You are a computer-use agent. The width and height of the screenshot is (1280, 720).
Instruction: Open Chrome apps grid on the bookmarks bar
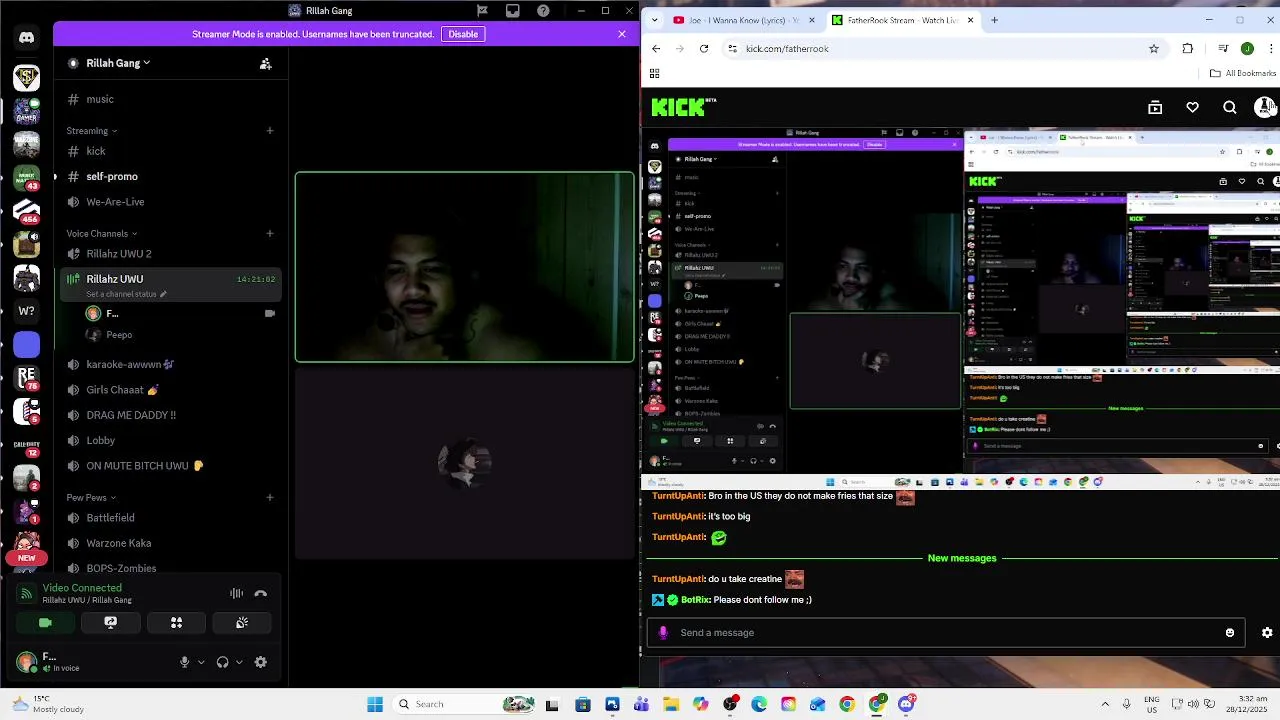tap(655, 73)
